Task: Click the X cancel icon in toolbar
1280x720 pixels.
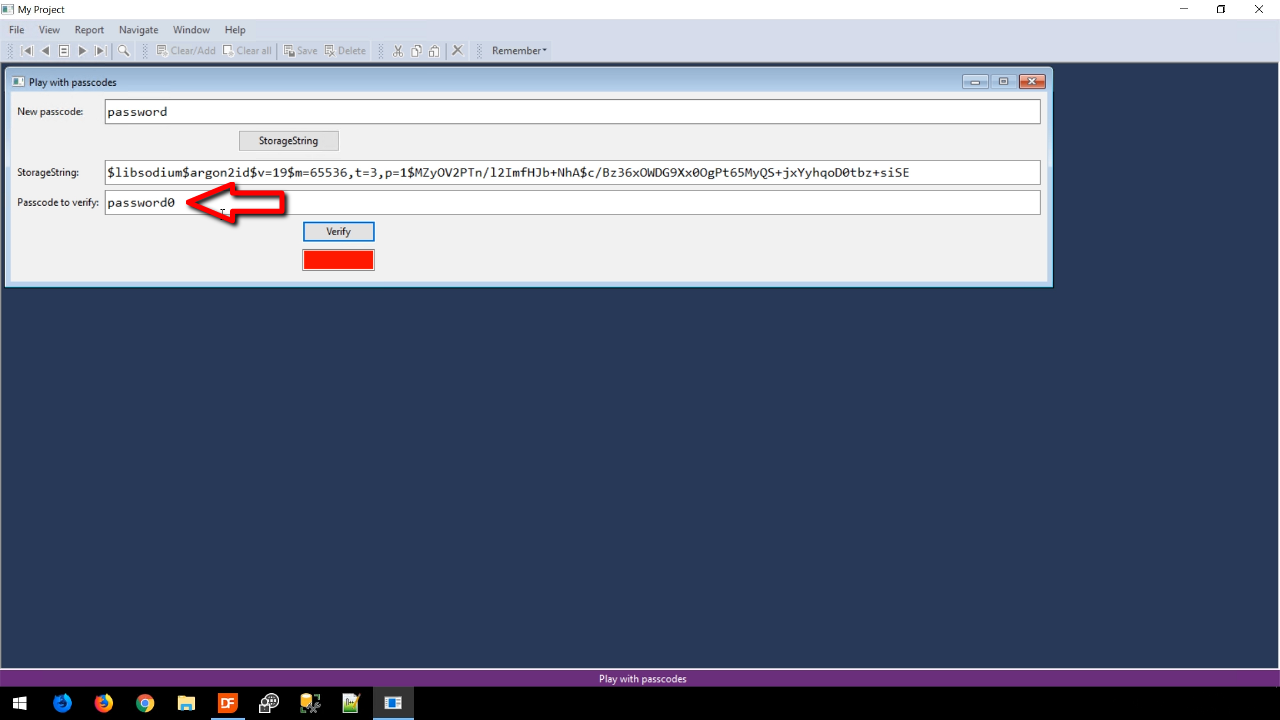Action: (457, 51)
